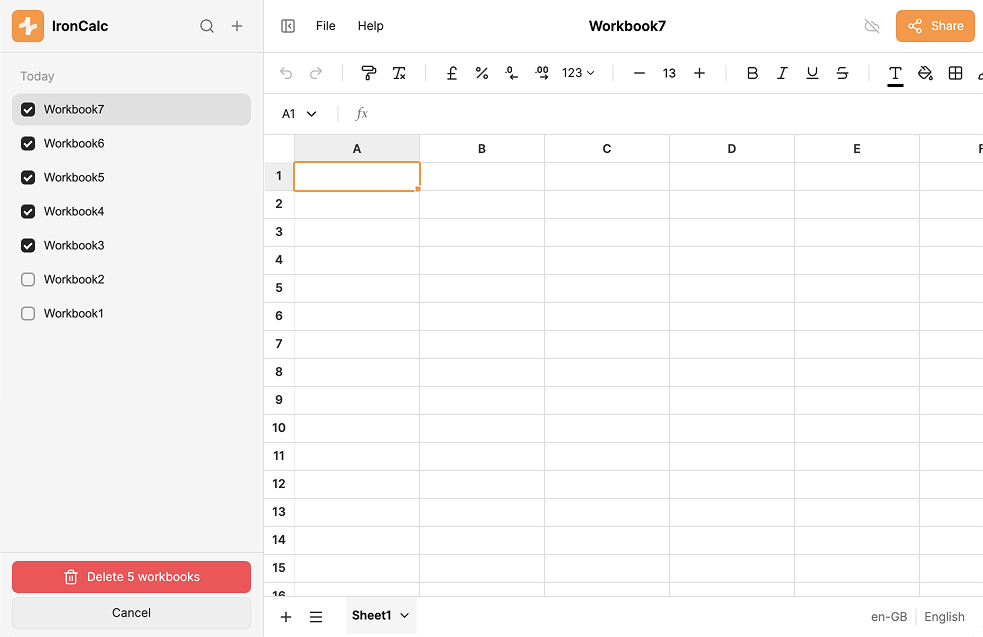Check the Workbook2 checkbox

28,279
